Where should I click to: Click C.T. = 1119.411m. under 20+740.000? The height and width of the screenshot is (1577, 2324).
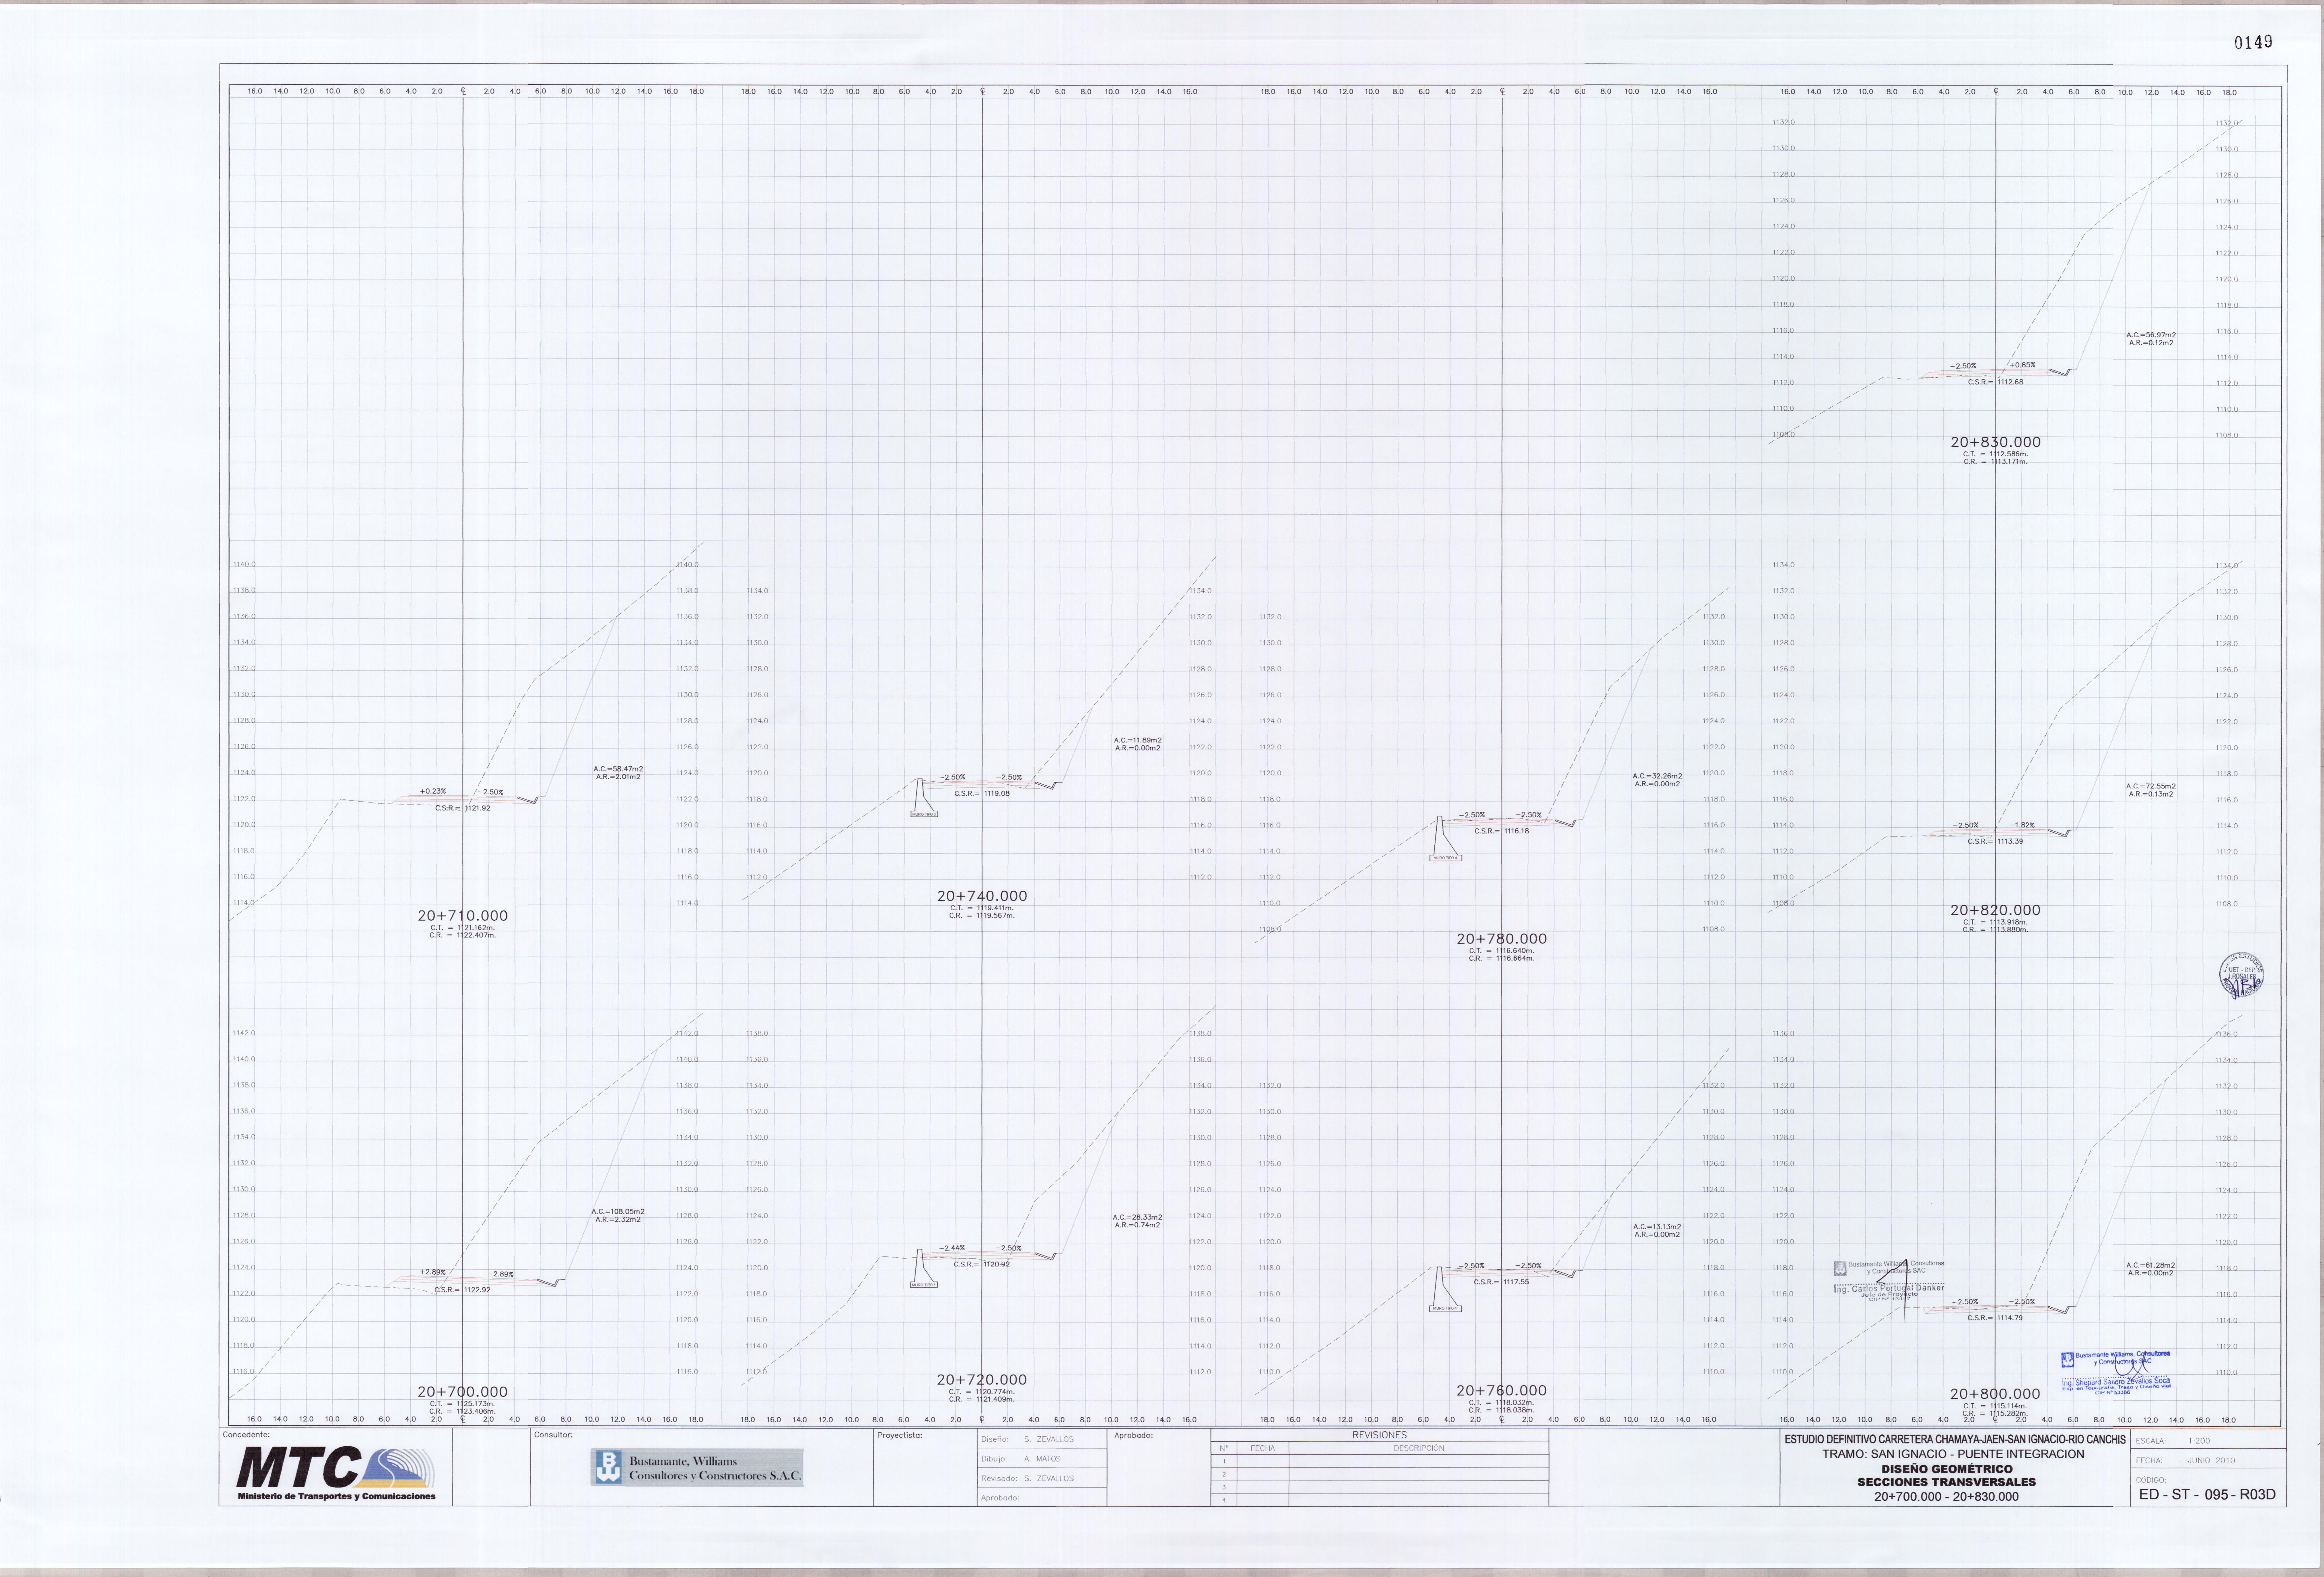point(982,908)
